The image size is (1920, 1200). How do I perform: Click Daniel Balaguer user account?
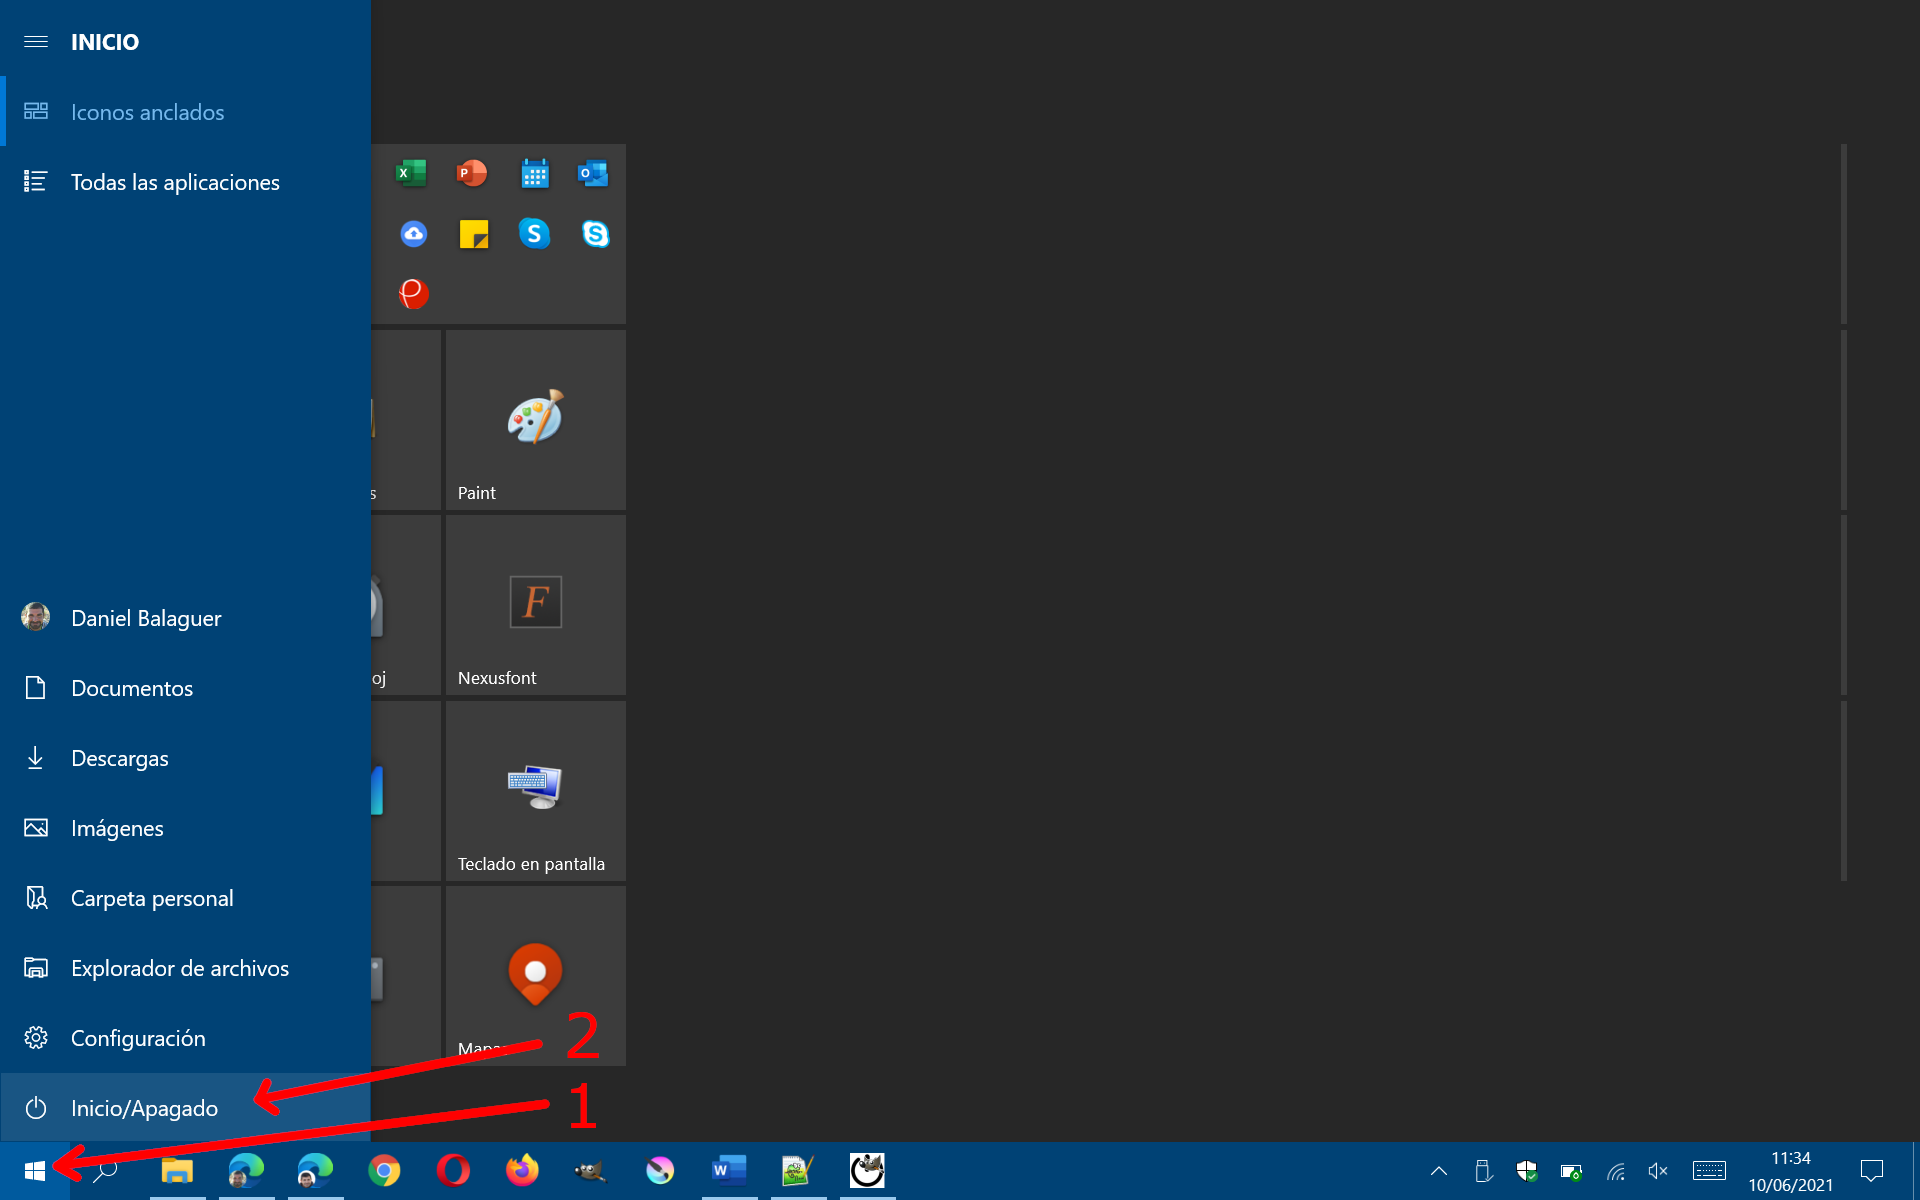pyautogui.click(x=146, y=618)
